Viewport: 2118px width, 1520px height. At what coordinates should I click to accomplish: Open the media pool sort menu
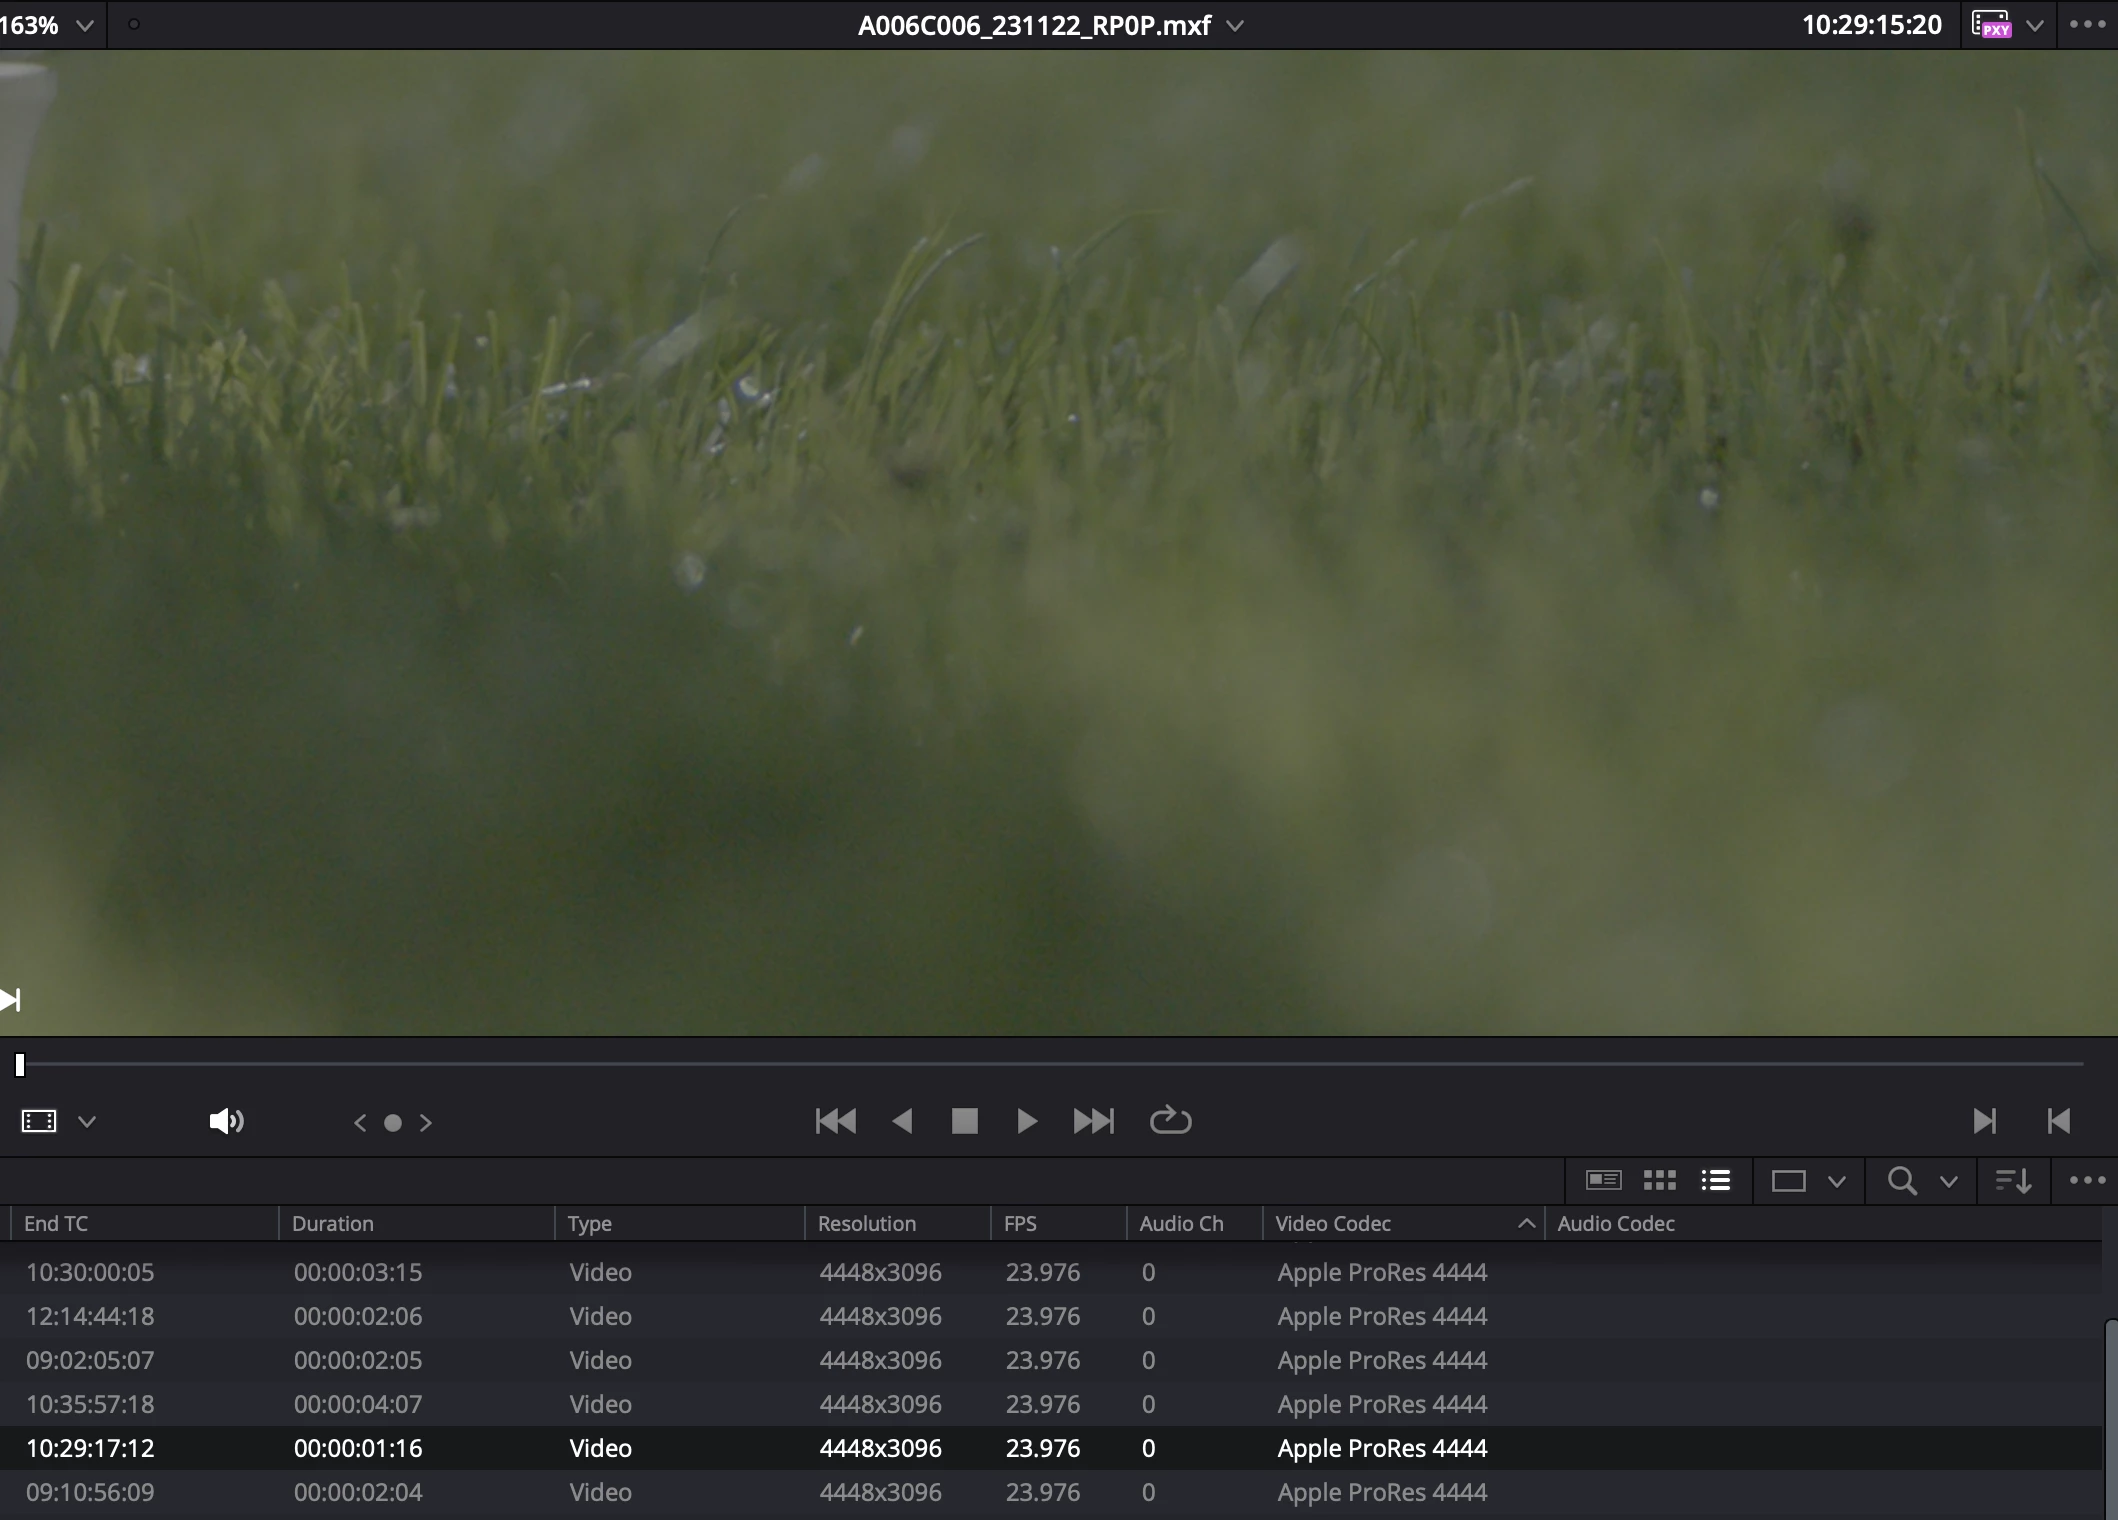coord(2012,1181)
